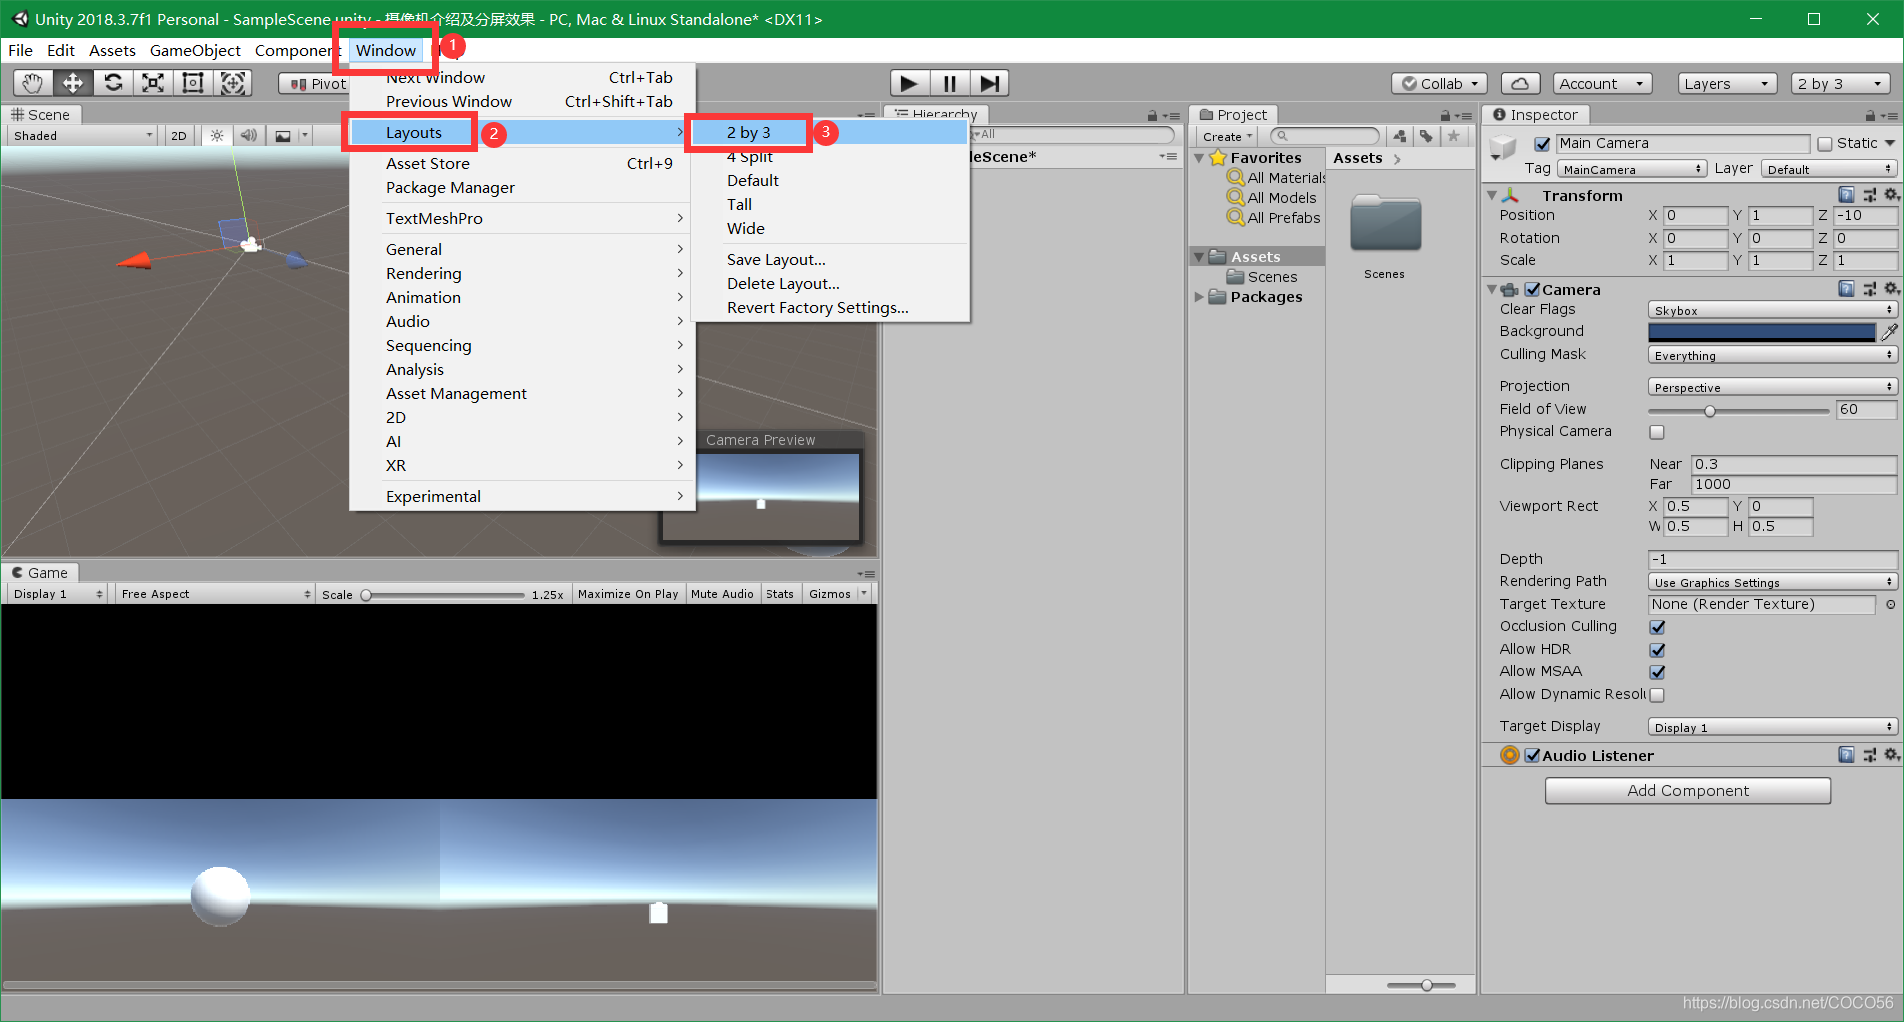The width and height of the screenshot is (1904, 1022).
Task: Toggle Static checkbox
Action: pos(1825,144)
